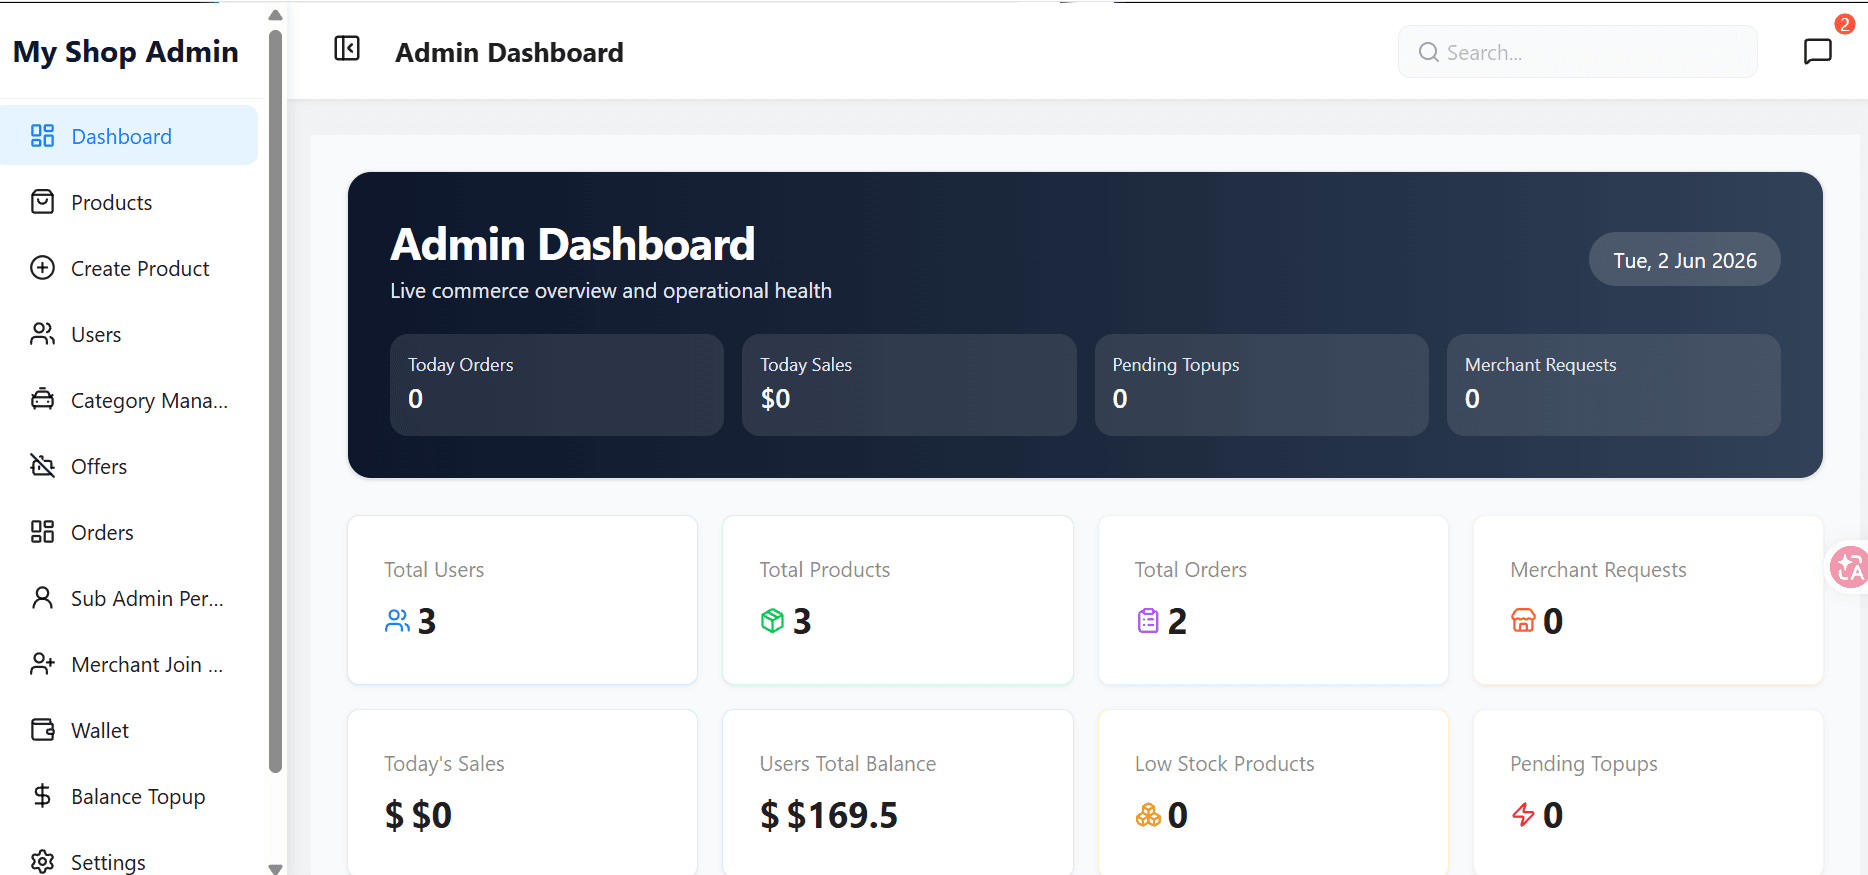This screenshot has width=1868, height=875.
Task: Click the Today Sales tile in banner
Action: pyautogui.click(x=909, y=385)
